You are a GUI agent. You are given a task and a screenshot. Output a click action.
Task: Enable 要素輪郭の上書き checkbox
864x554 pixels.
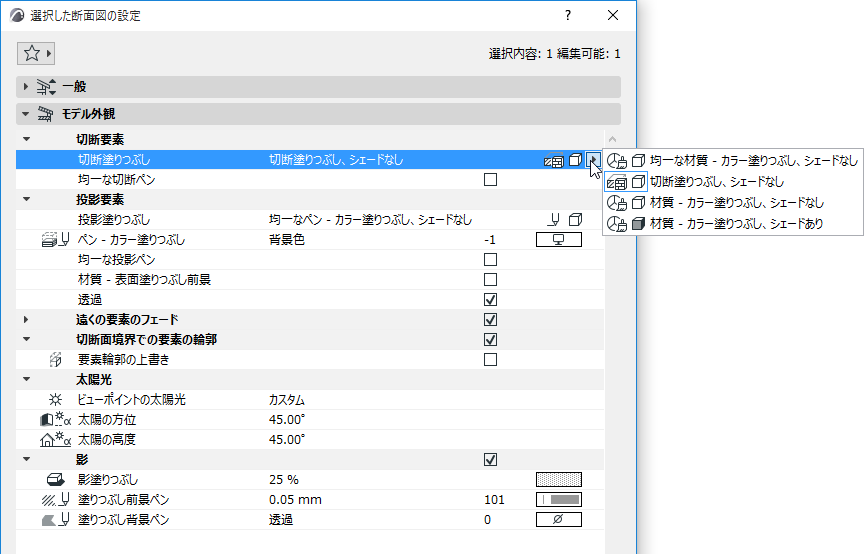click(490, 359)
